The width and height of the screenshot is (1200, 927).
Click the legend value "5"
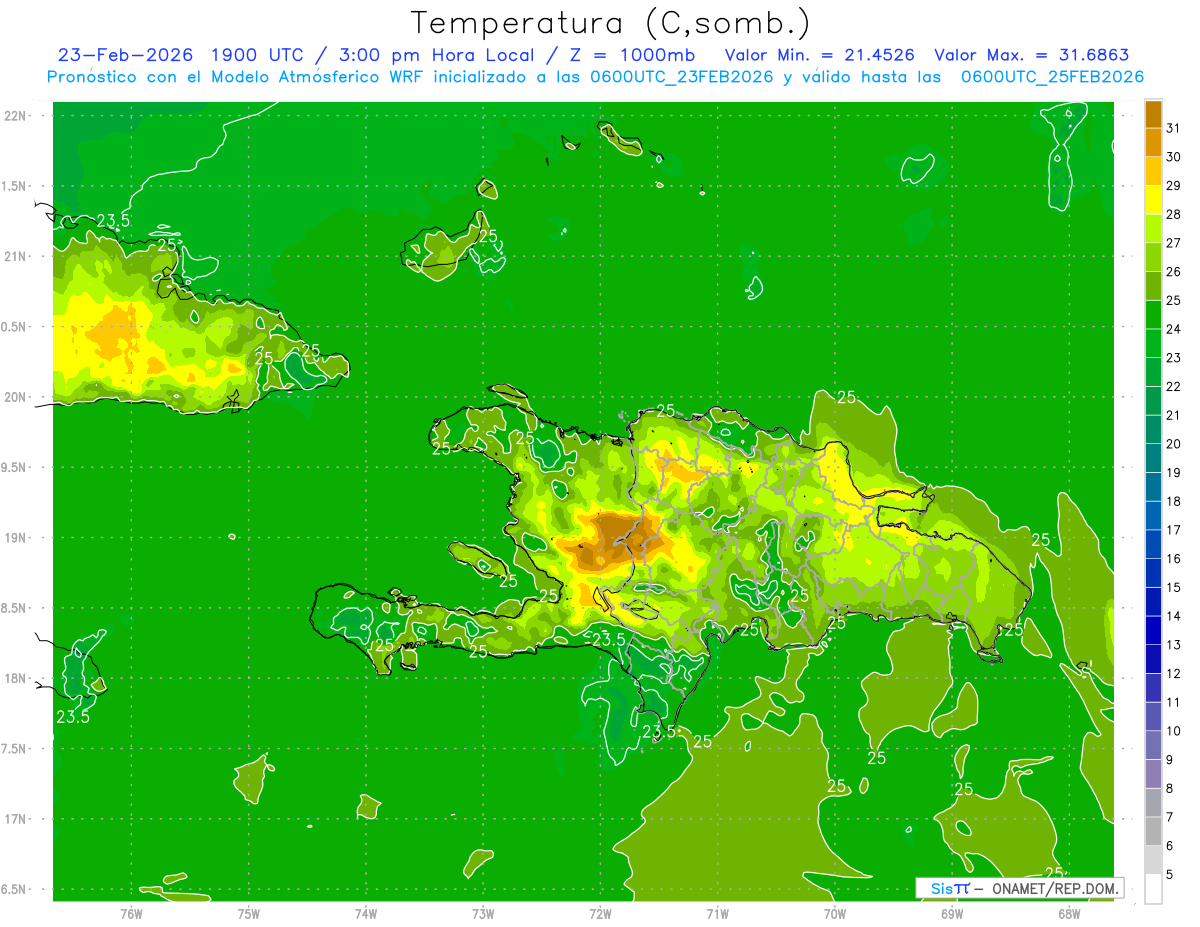point(1169,874)
